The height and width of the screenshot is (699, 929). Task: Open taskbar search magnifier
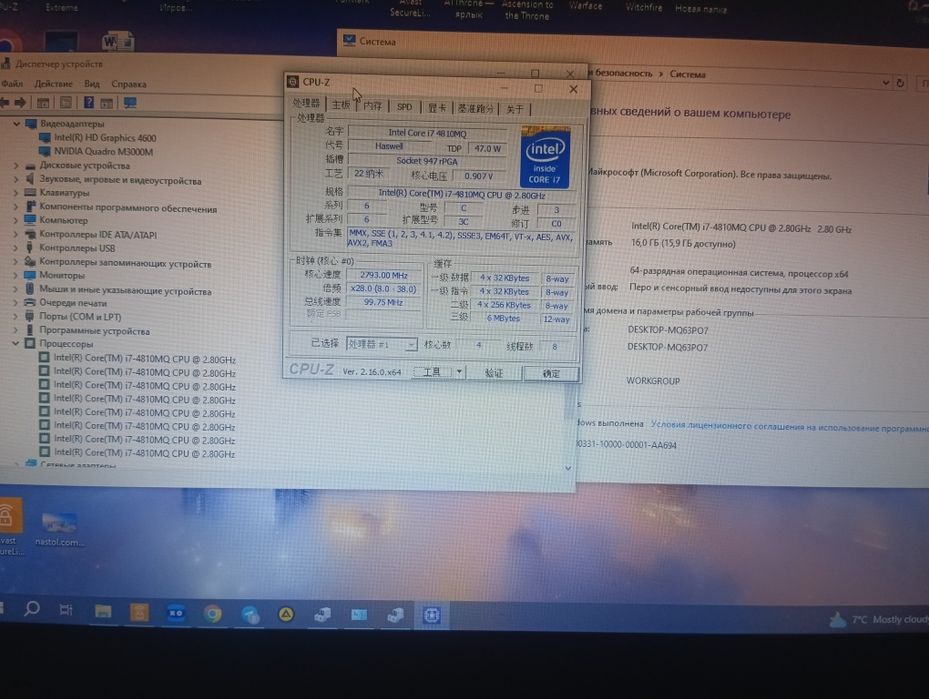pyautogui.click(x=32, y=609)
